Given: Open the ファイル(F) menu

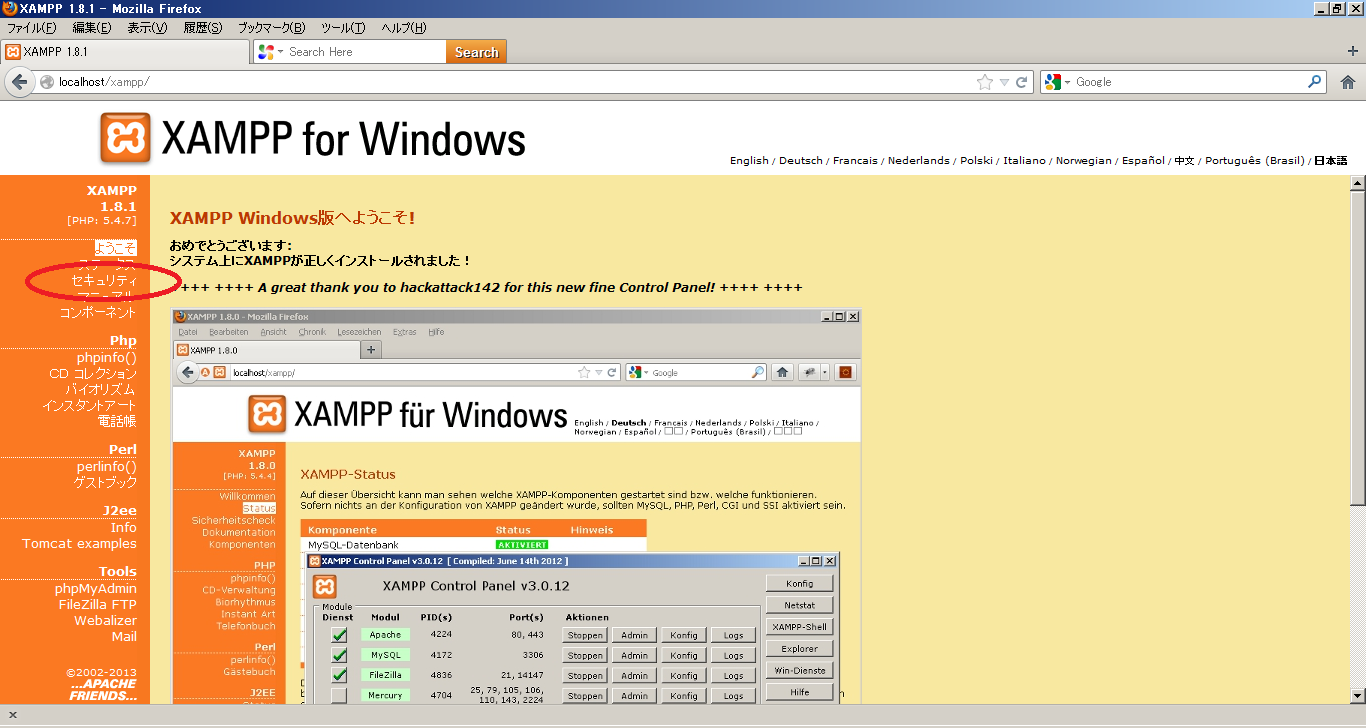Looking at the screenshot, I should point(32,27).
